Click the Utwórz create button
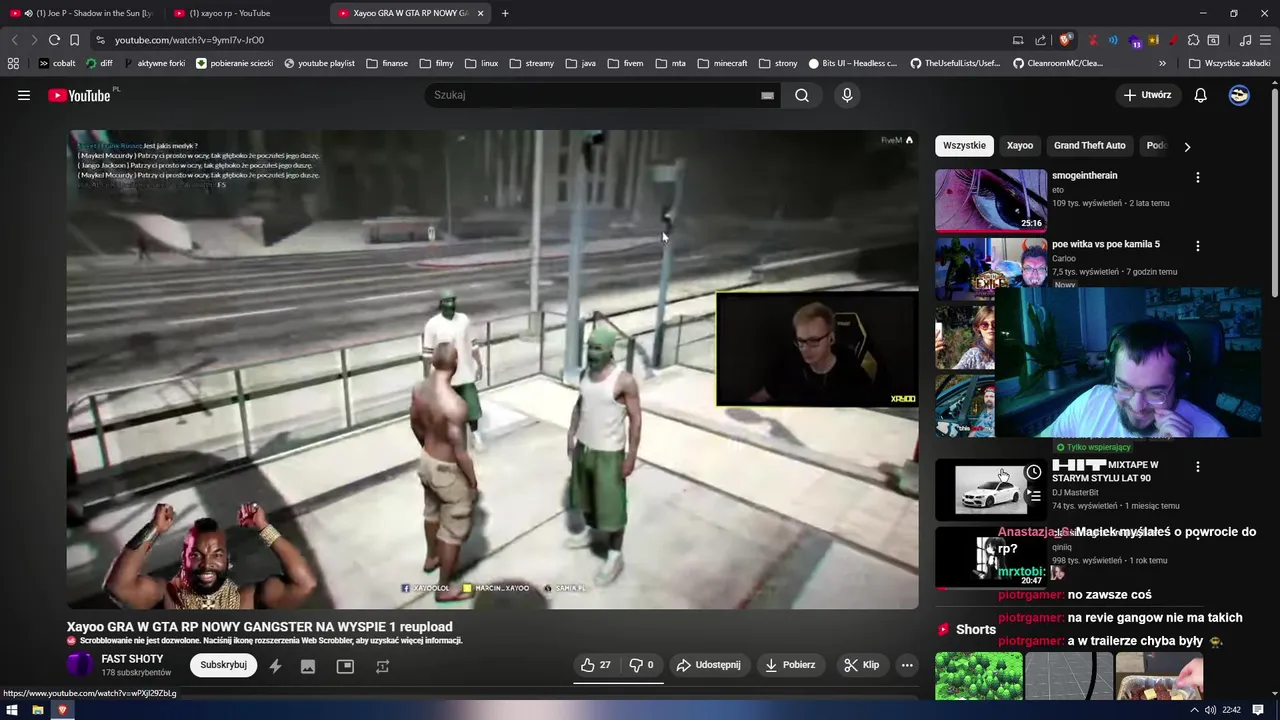This screenshot has width=1280, height=720. coord(1147,95)
